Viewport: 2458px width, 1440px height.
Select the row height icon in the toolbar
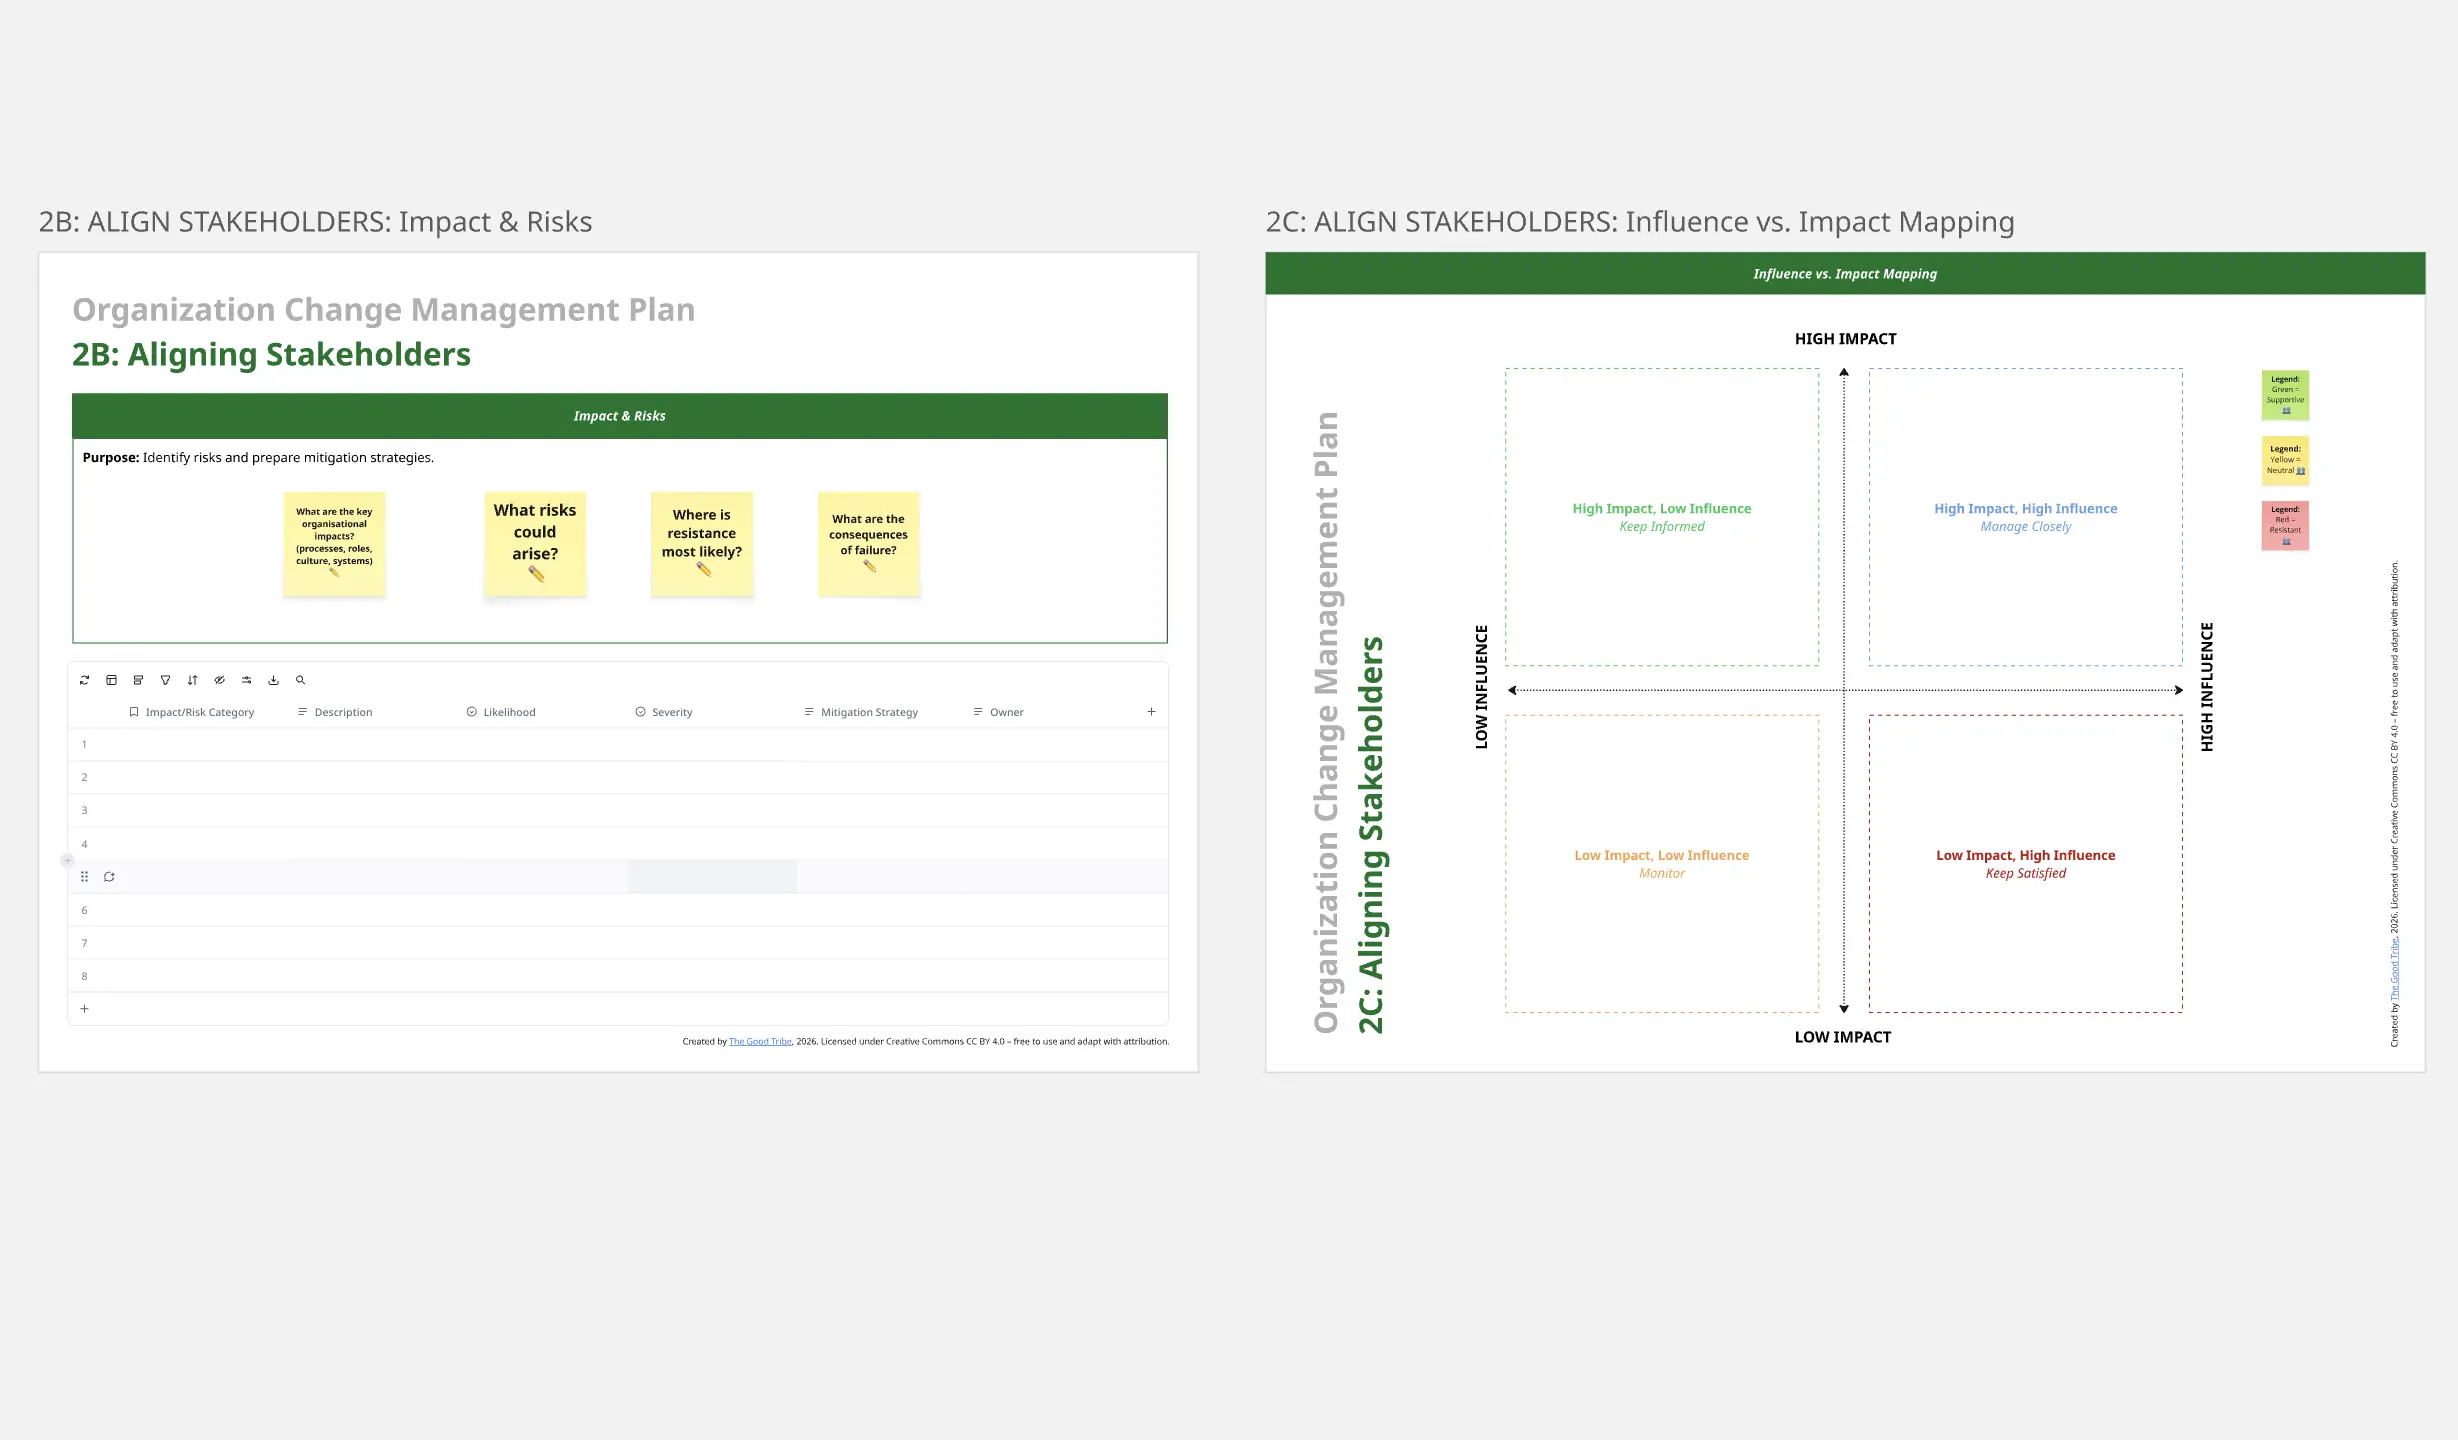138,680
